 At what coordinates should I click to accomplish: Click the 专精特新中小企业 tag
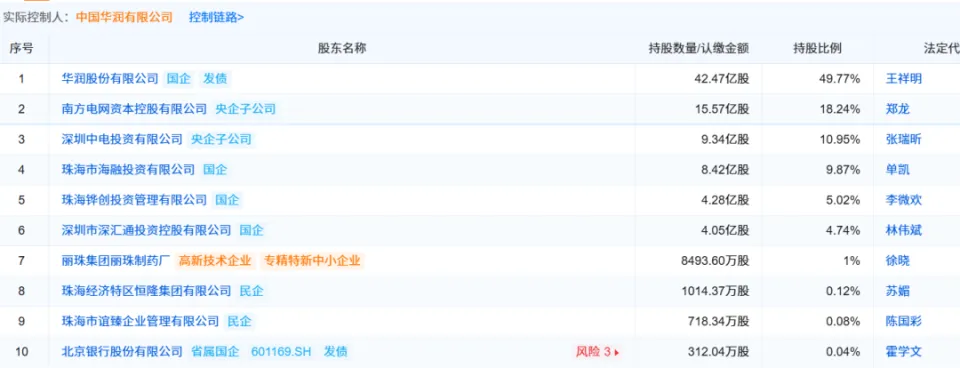[312, 261]
